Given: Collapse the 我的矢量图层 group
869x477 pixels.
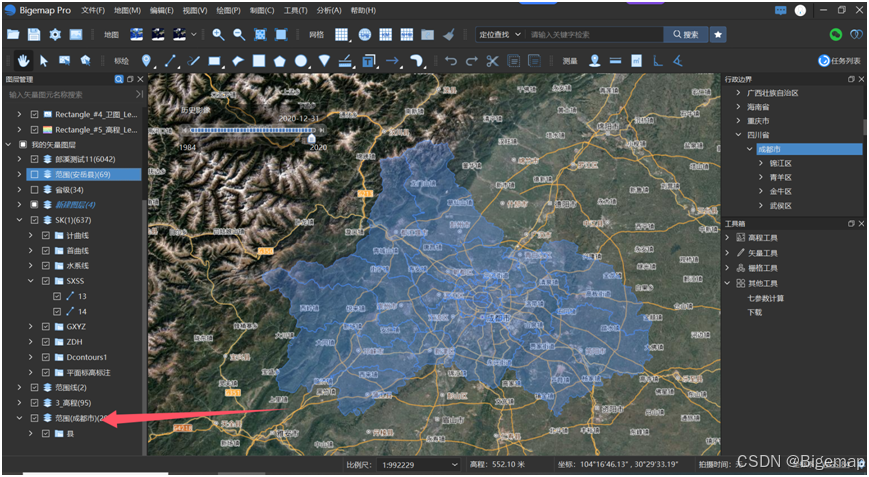Looking at the screenshot, I should point(8,145).
